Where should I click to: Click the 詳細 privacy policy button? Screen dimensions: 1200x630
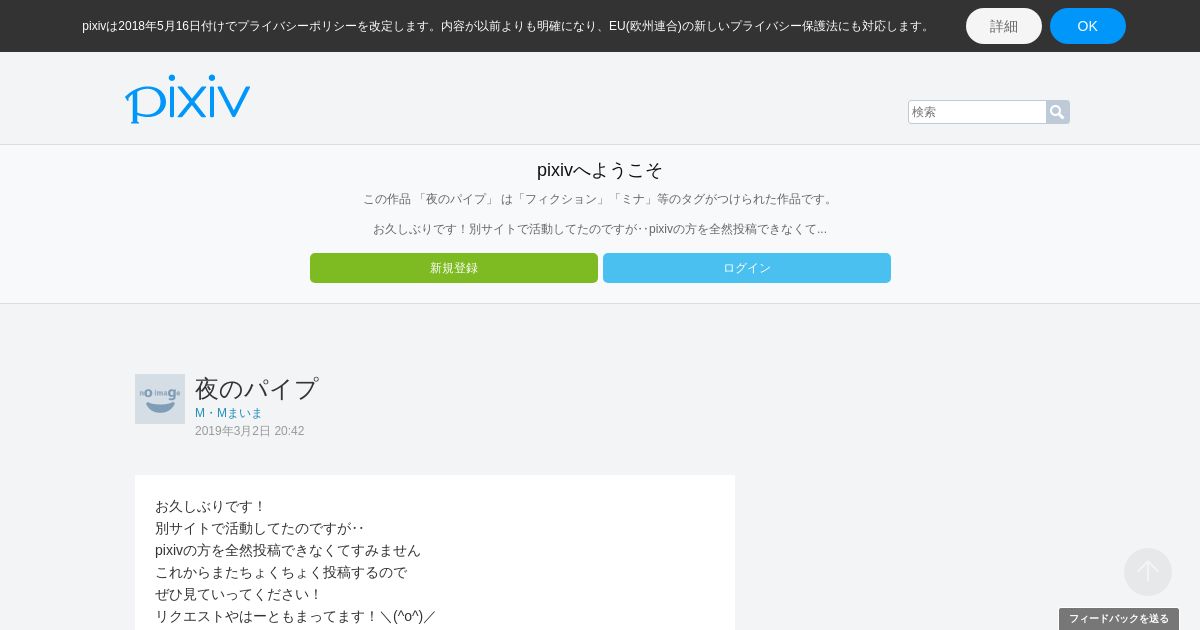1004,26
